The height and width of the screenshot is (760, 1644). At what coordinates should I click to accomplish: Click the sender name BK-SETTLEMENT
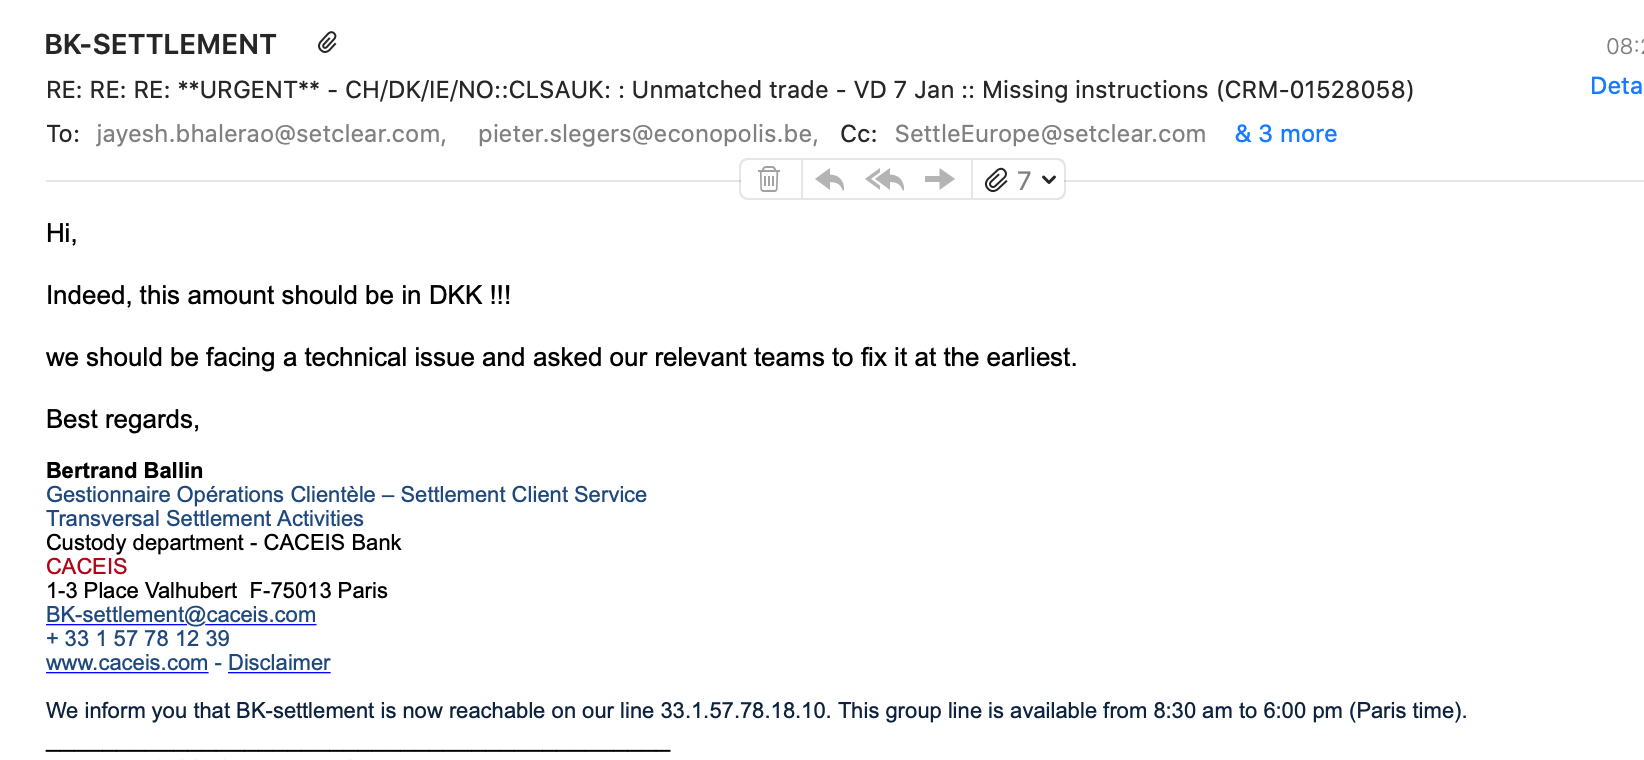(161, 45)
